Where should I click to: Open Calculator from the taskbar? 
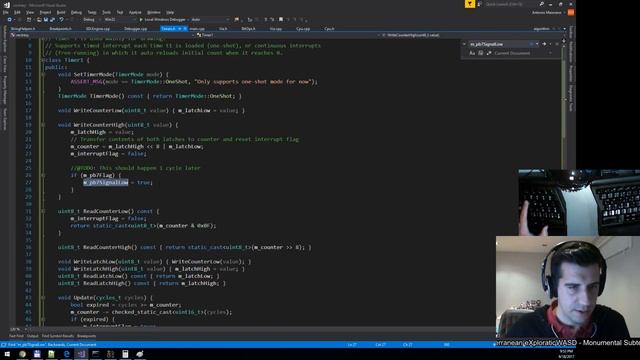pos(125,354)
